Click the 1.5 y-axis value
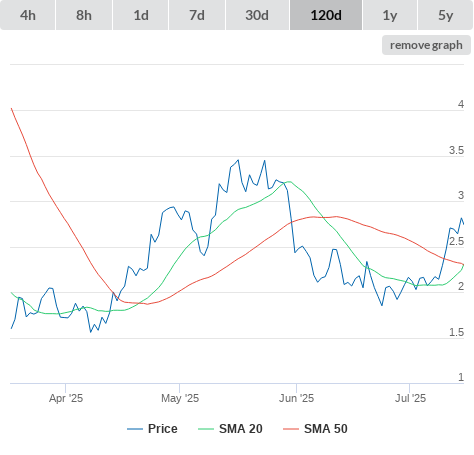 coord(456,332)
